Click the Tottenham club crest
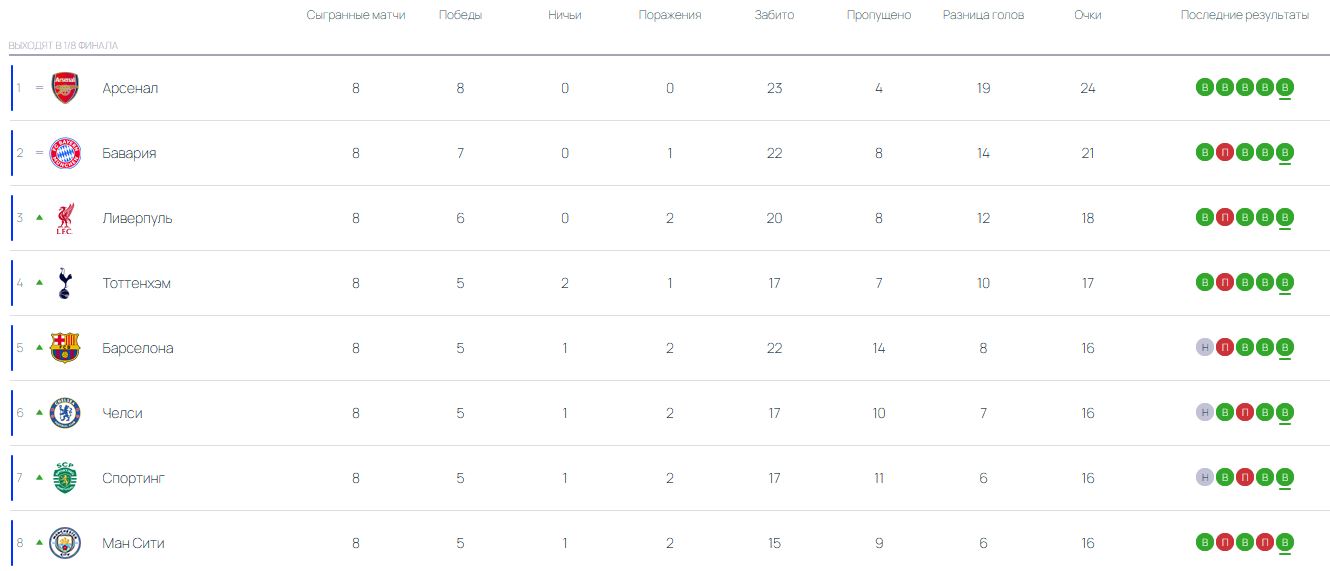Viewport: 1330px width, 571px height. (65, 283)
